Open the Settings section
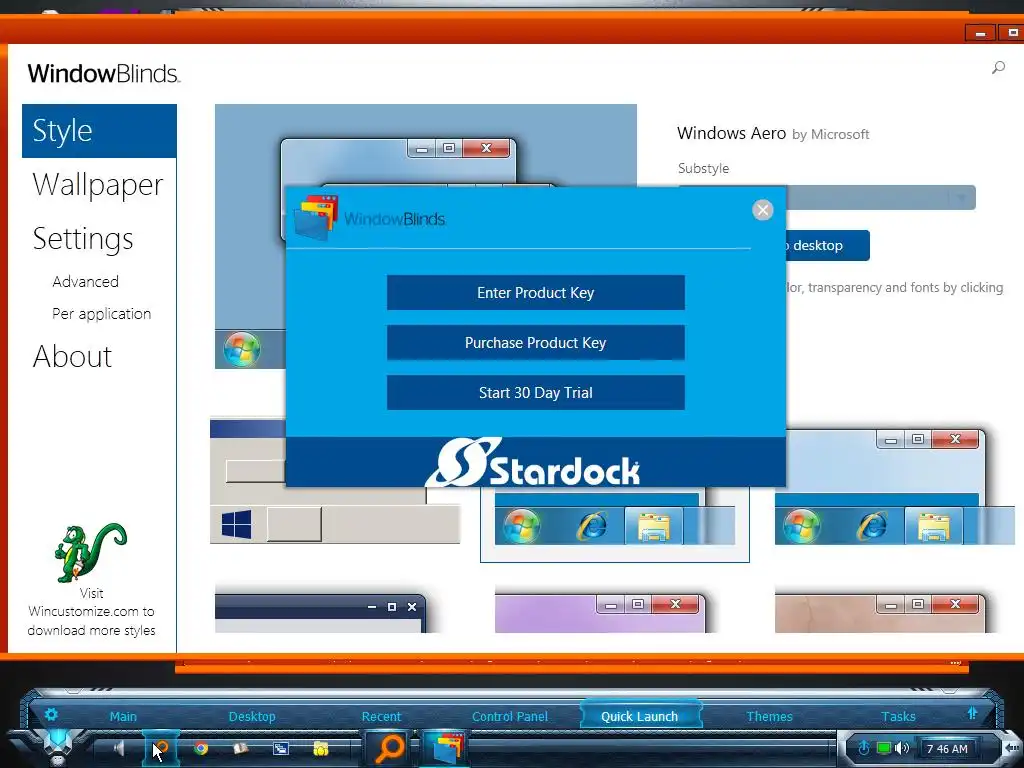The height and width of the screenshot is (768, 1024). coord(83,239)
